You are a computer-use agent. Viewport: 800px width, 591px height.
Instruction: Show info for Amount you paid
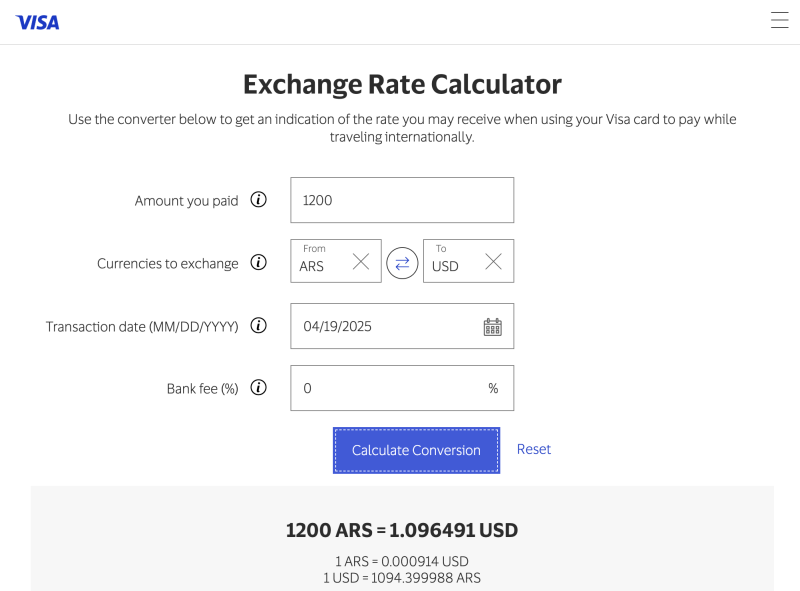258,200
